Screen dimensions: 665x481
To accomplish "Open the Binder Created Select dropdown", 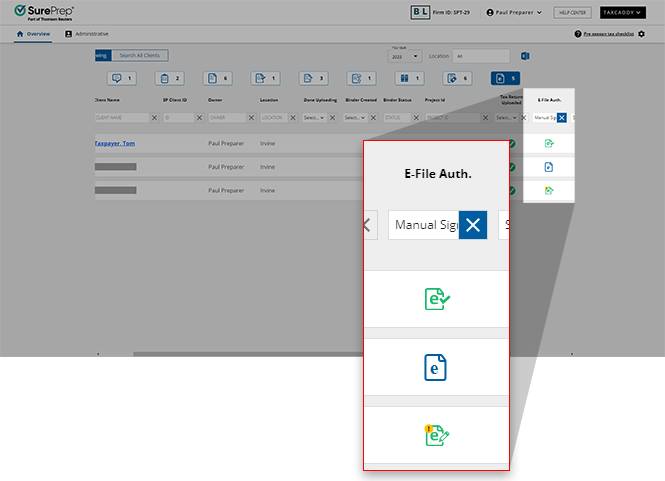I will tap(355, 118).
